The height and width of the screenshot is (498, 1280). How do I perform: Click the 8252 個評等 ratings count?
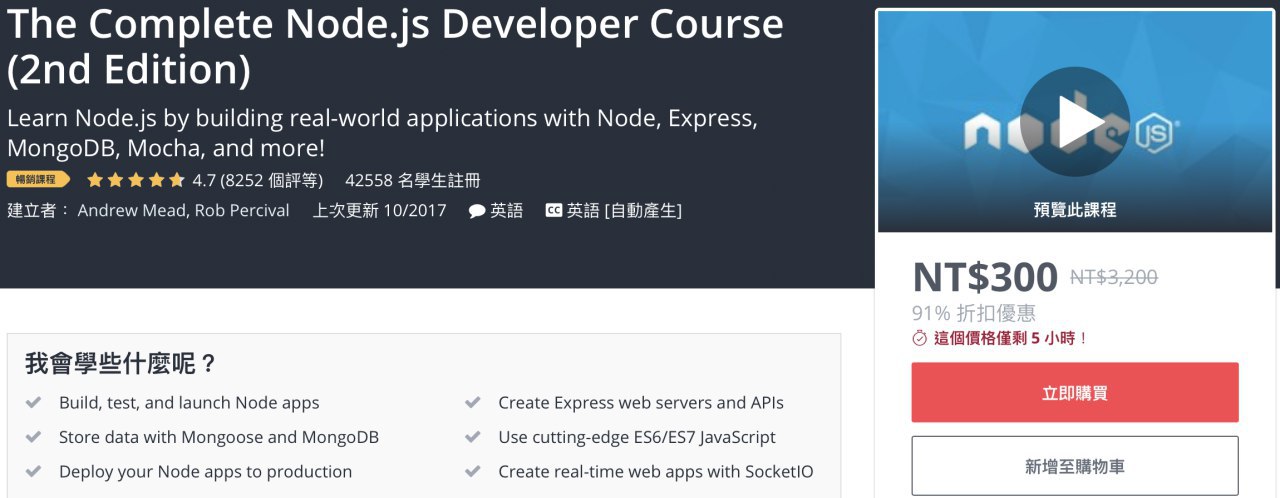point(272,180)
